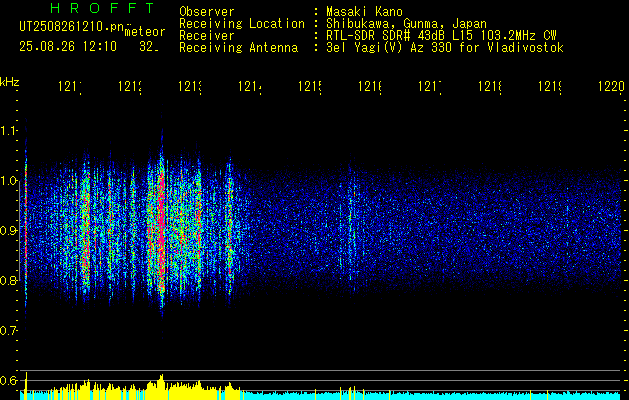Click the '1.1' frequency axis label
The width and height of the screenshot is (629, 400).
click(9, 130)
